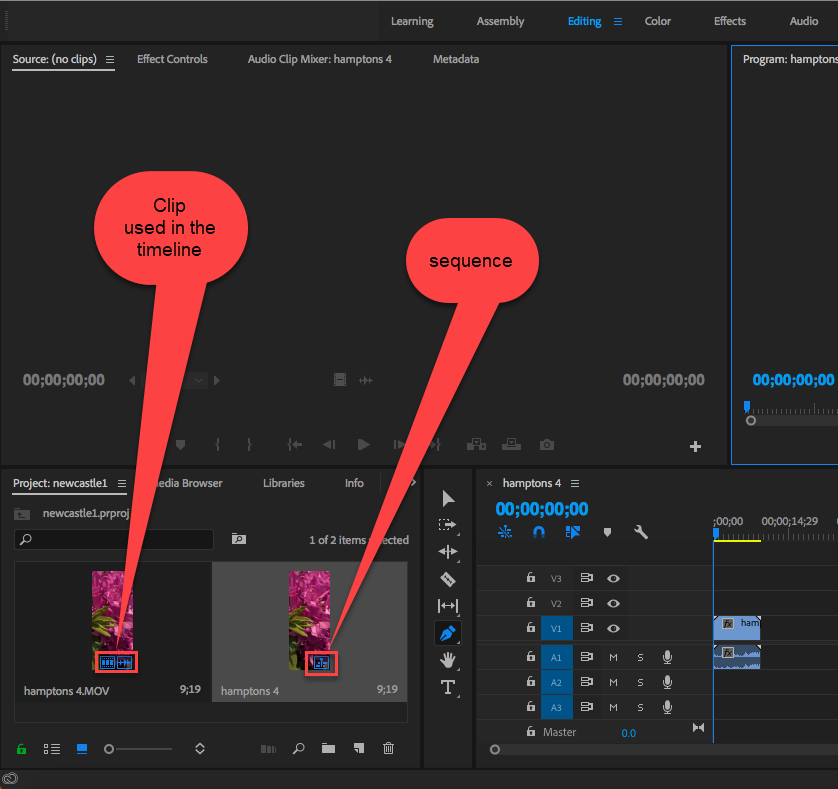838x789 pixels.
Task: Toggle lock on track V1
Action: [x=531, y=627]
